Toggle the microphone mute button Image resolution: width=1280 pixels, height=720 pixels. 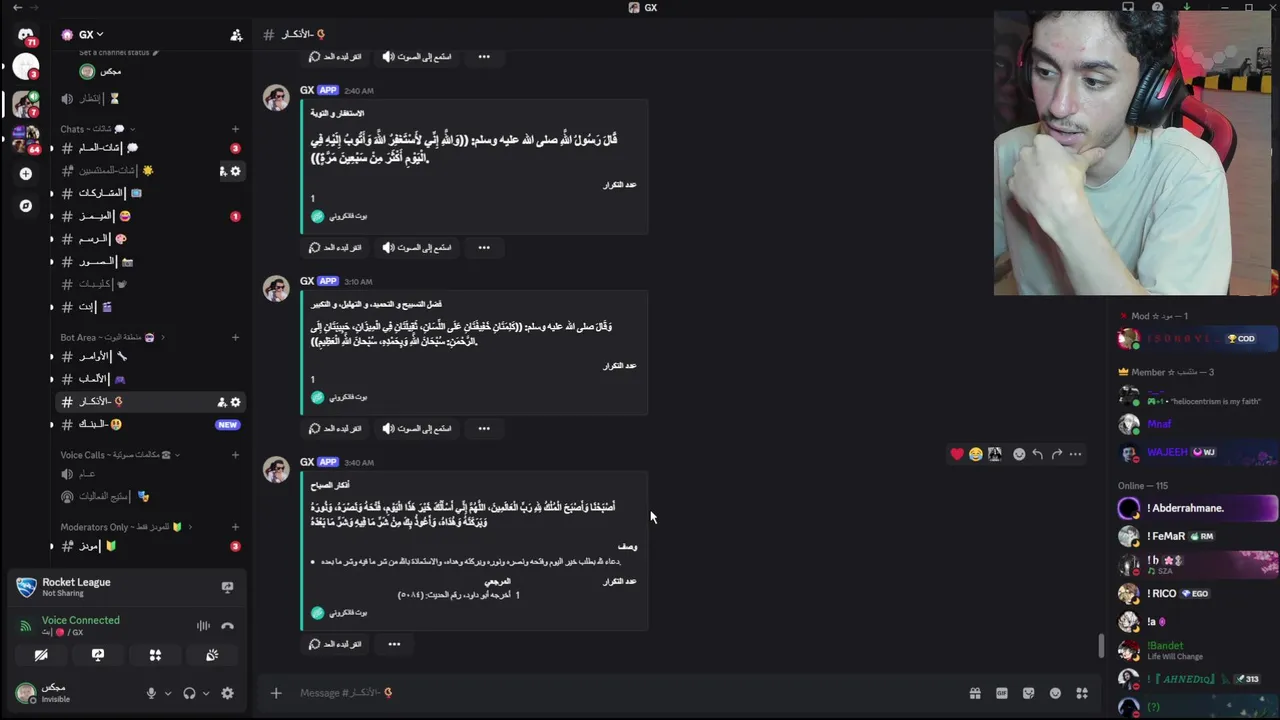click(x=151, y=693)
